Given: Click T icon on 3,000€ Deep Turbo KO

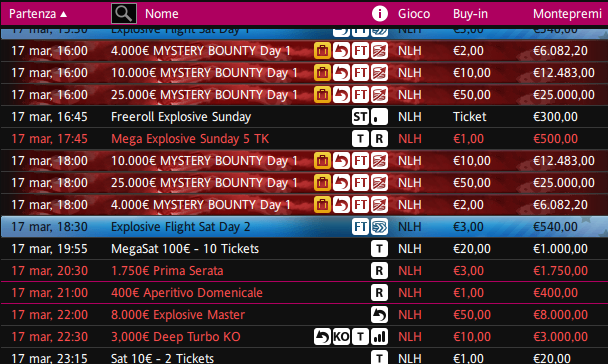Looking at the screenshot, I should [x=360, y=336].
